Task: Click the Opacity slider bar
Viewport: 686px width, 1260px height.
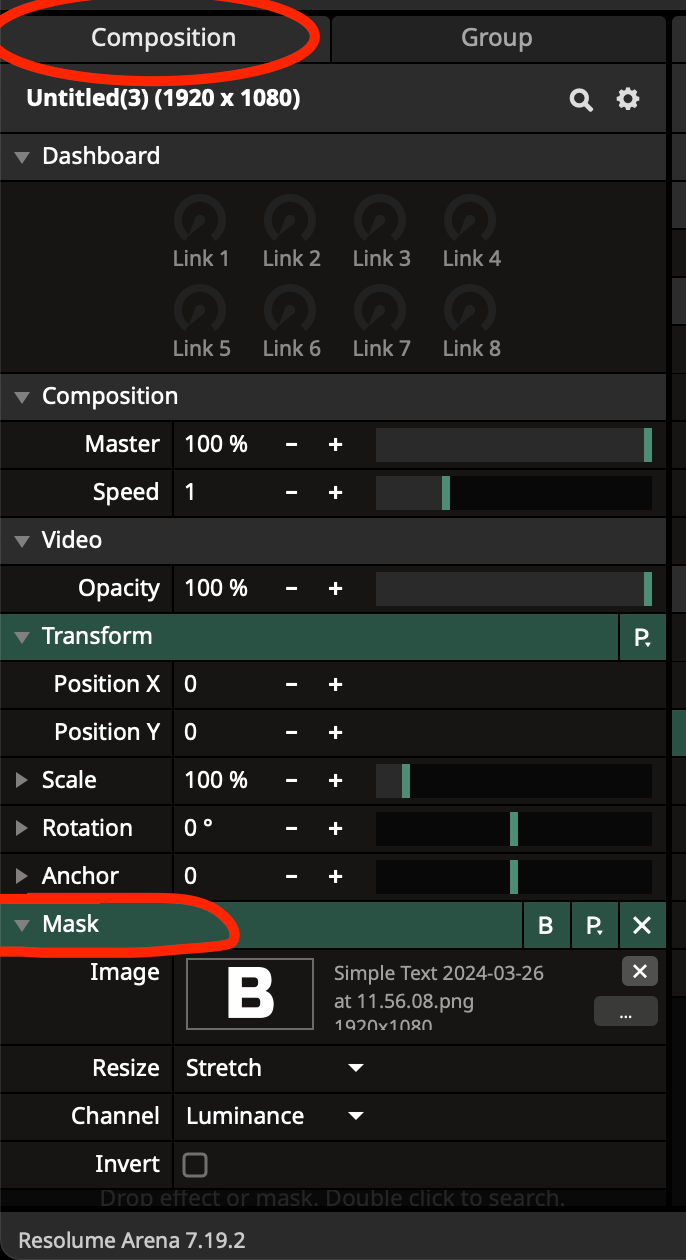Action: [513, 588]
